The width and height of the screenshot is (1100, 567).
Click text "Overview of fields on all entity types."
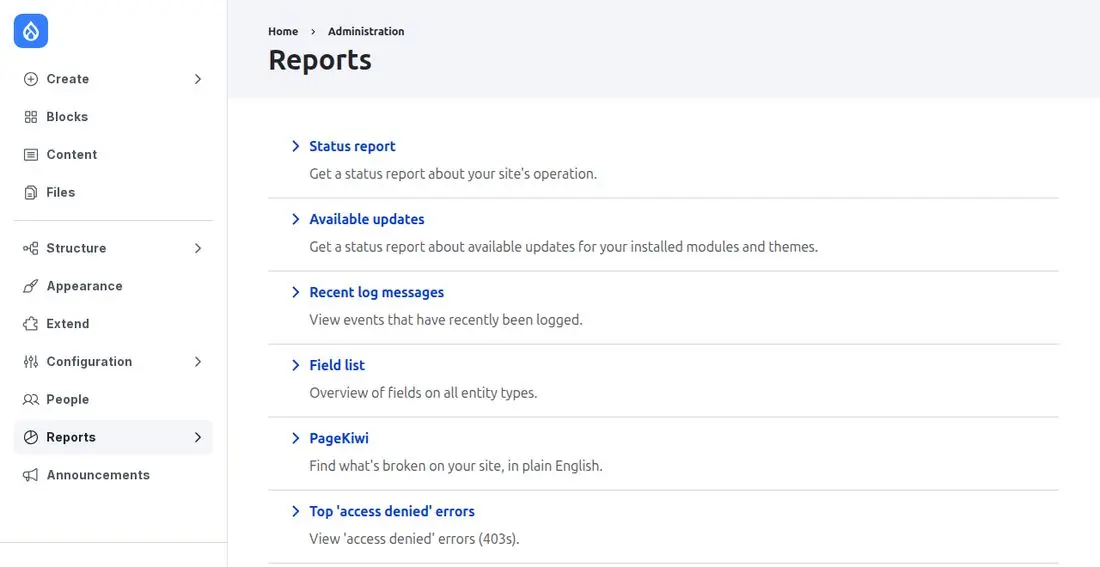tap(423, 393)
